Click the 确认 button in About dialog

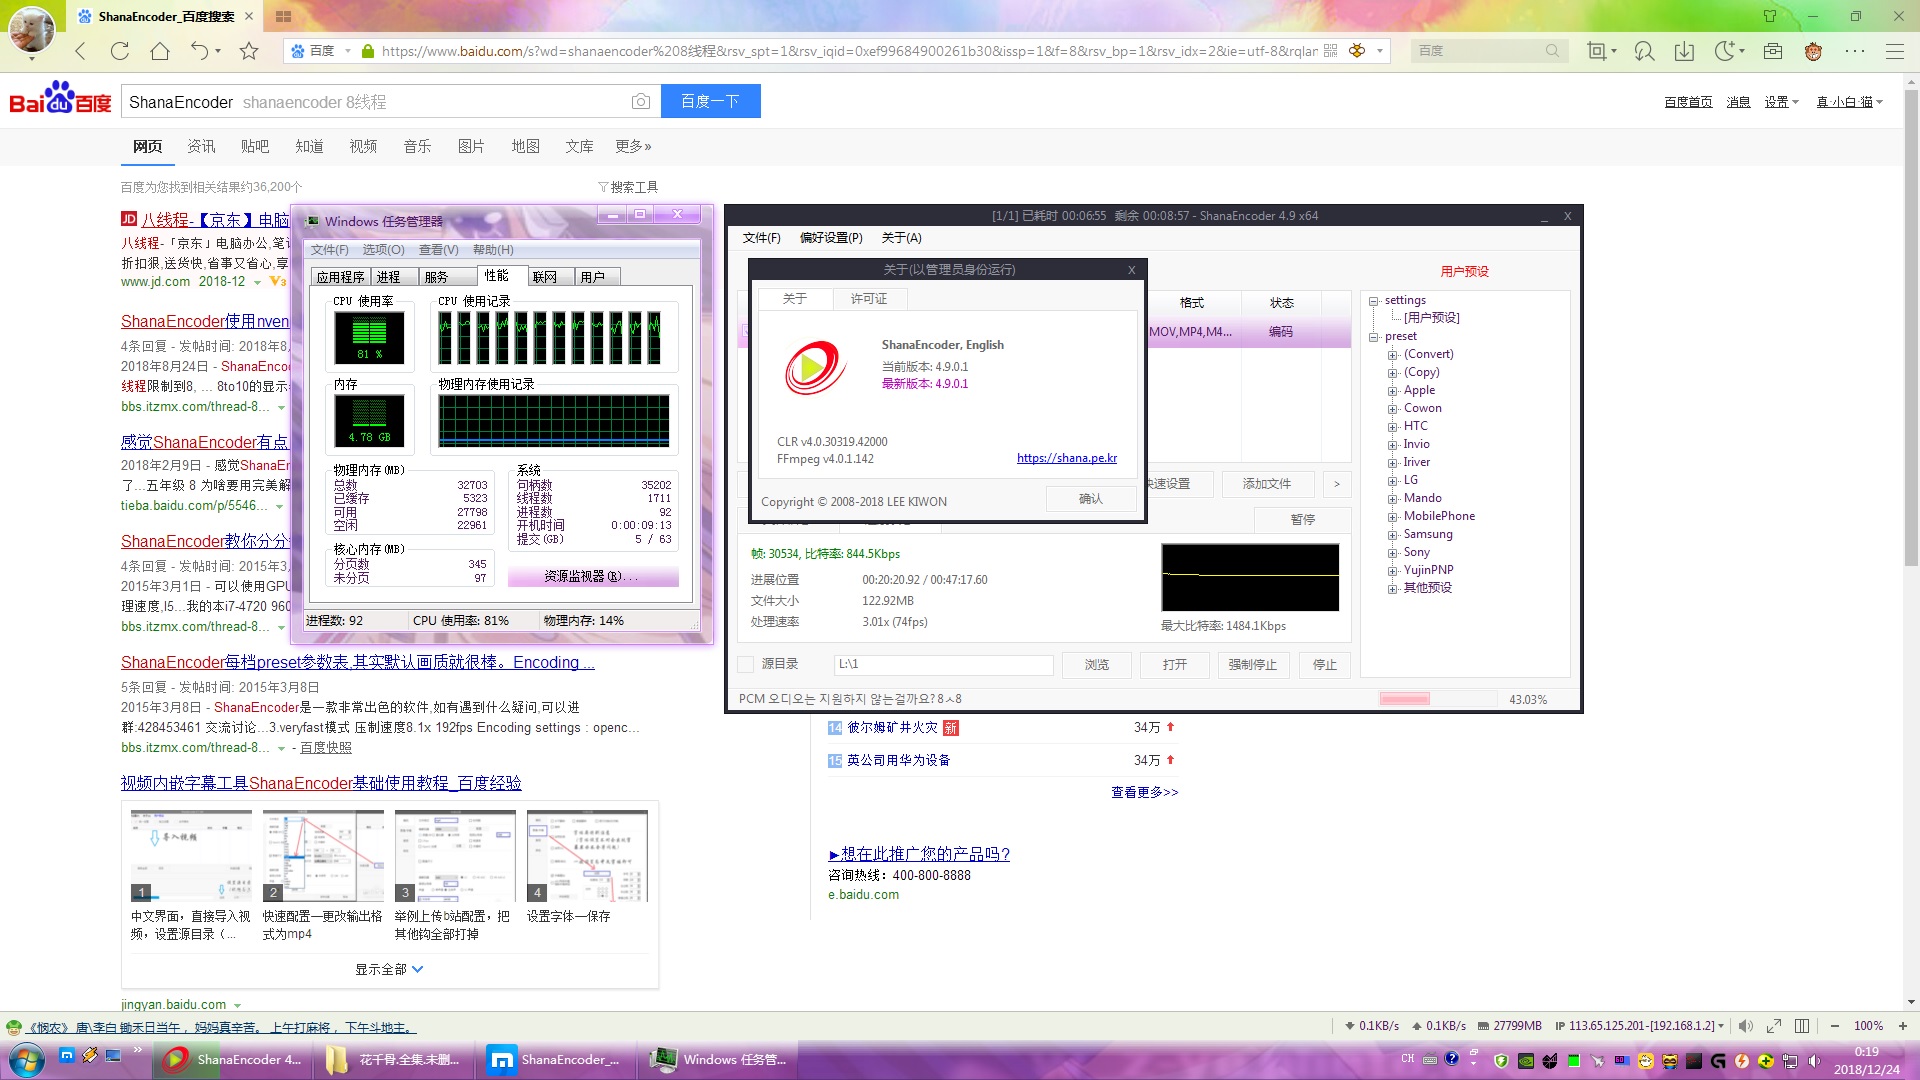1090,499
